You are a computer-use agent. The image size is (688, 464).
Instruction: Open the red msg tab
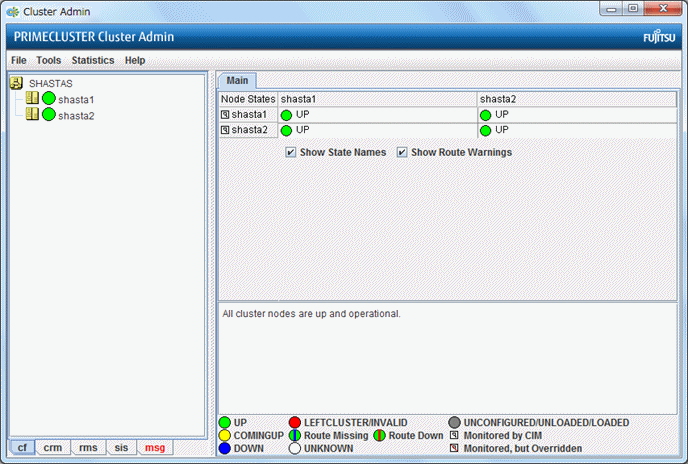155,448
